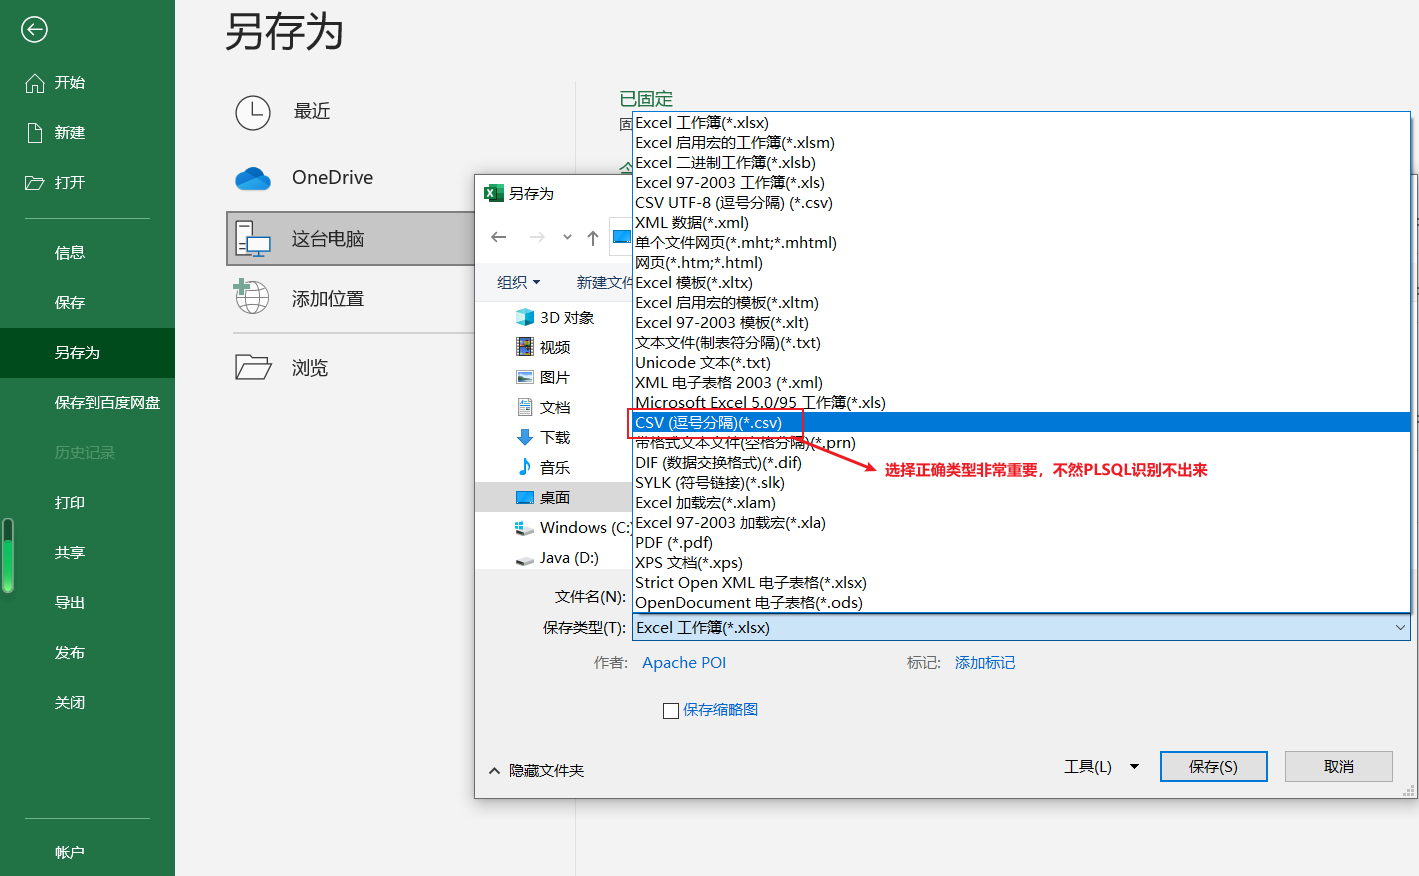The image size is (1419, 876).
Task: Click the 保存(S) button
Action: [1213, 766]
